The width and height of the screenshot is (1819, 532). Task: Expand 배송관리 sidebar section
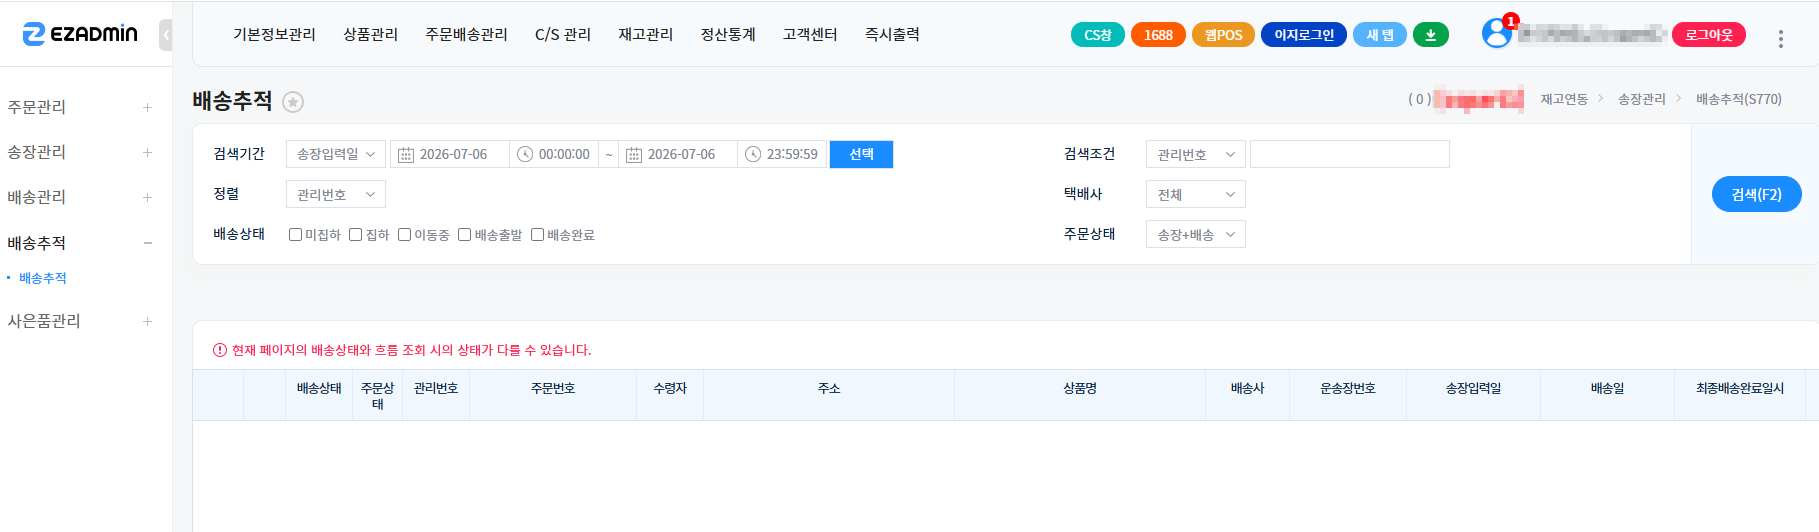point(147,197)
